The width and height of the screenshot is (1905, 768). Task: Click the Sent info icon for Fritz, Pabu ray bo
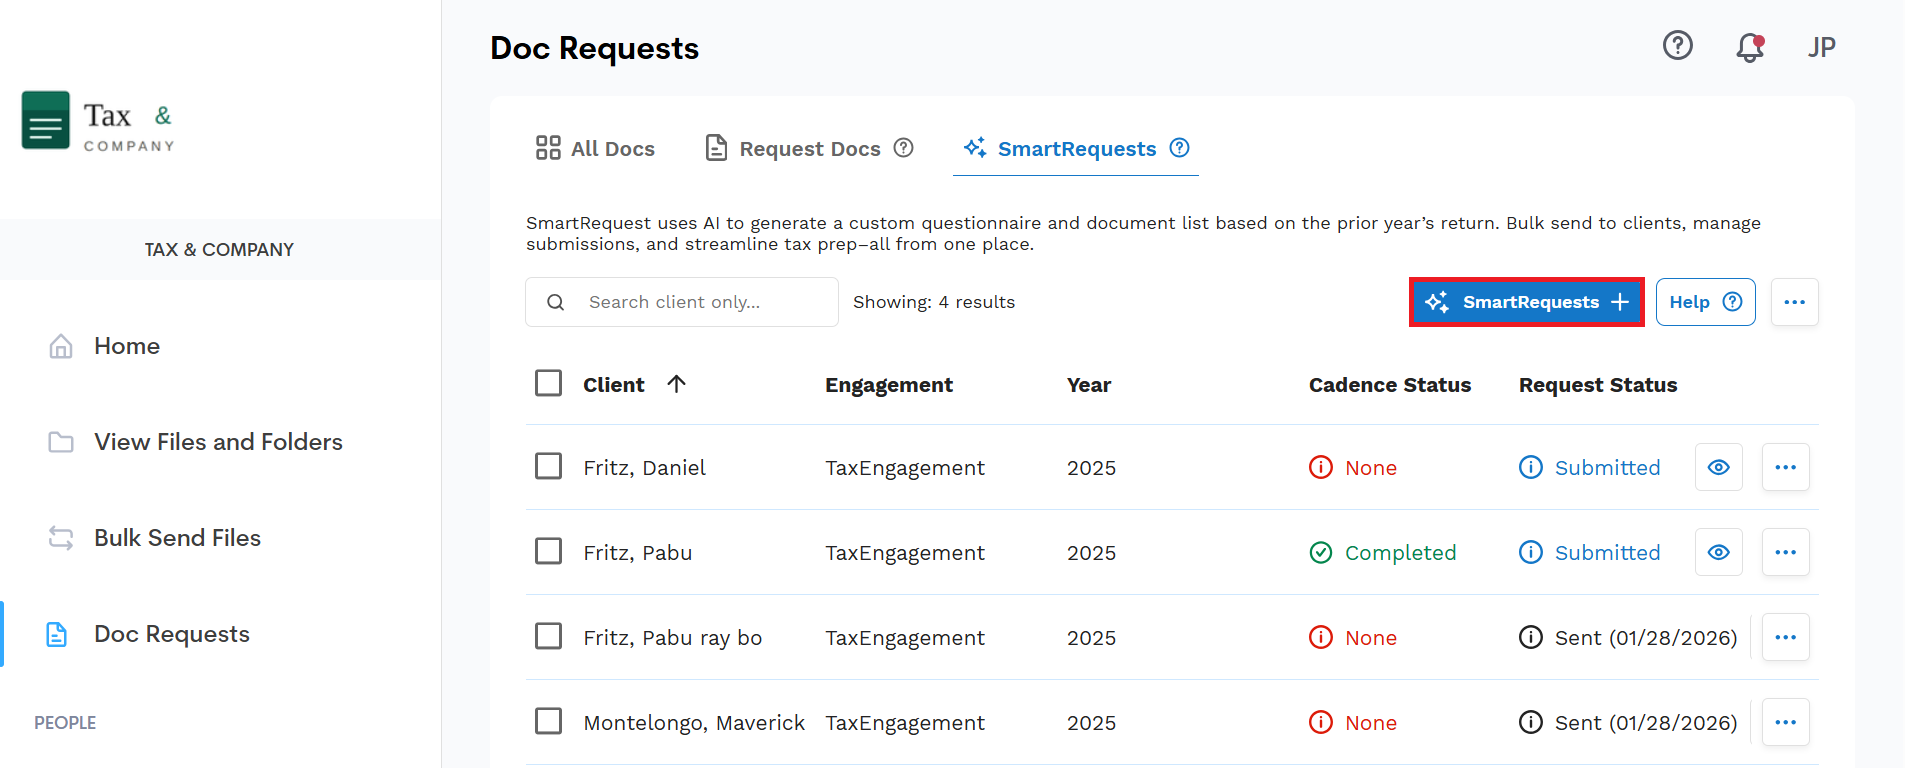click(x=1531, y=637)
